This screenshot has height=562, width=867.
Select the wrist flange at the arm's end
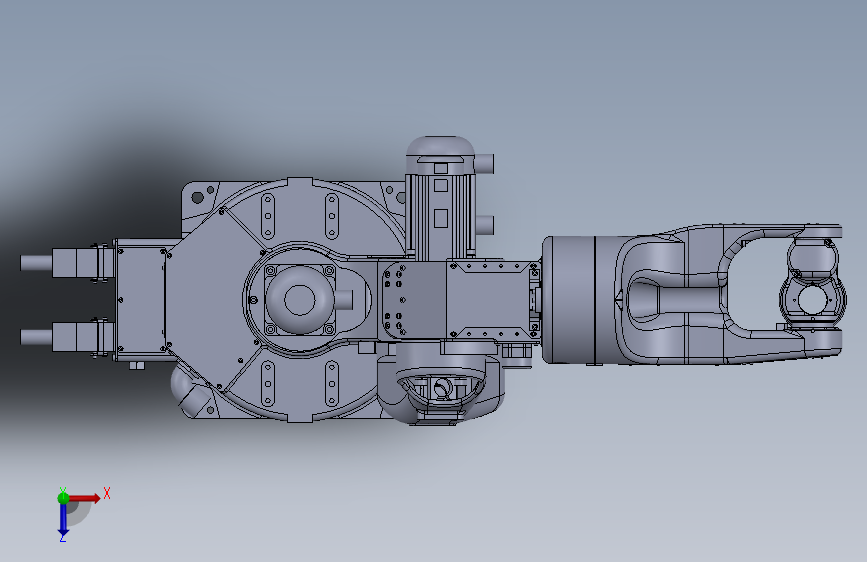[x=813, y=299]
